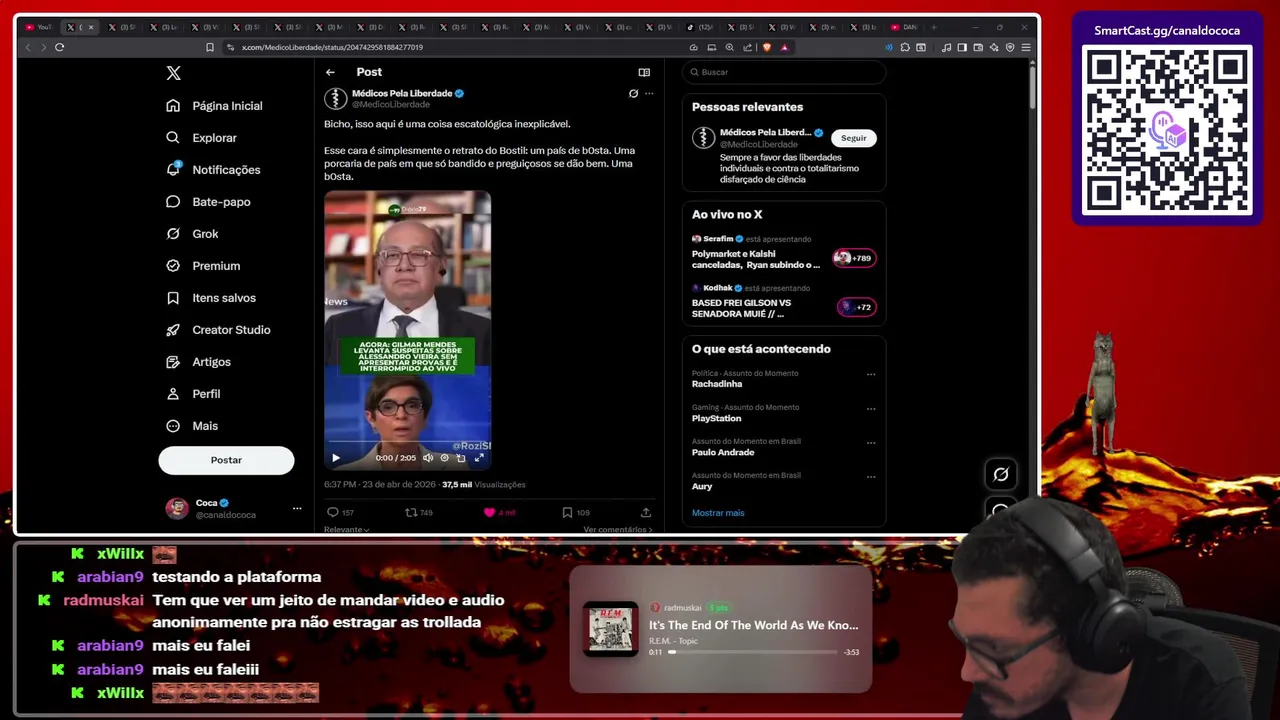Mute the video using the speaker icon
1280x720 pixels.
coord(428,458)
